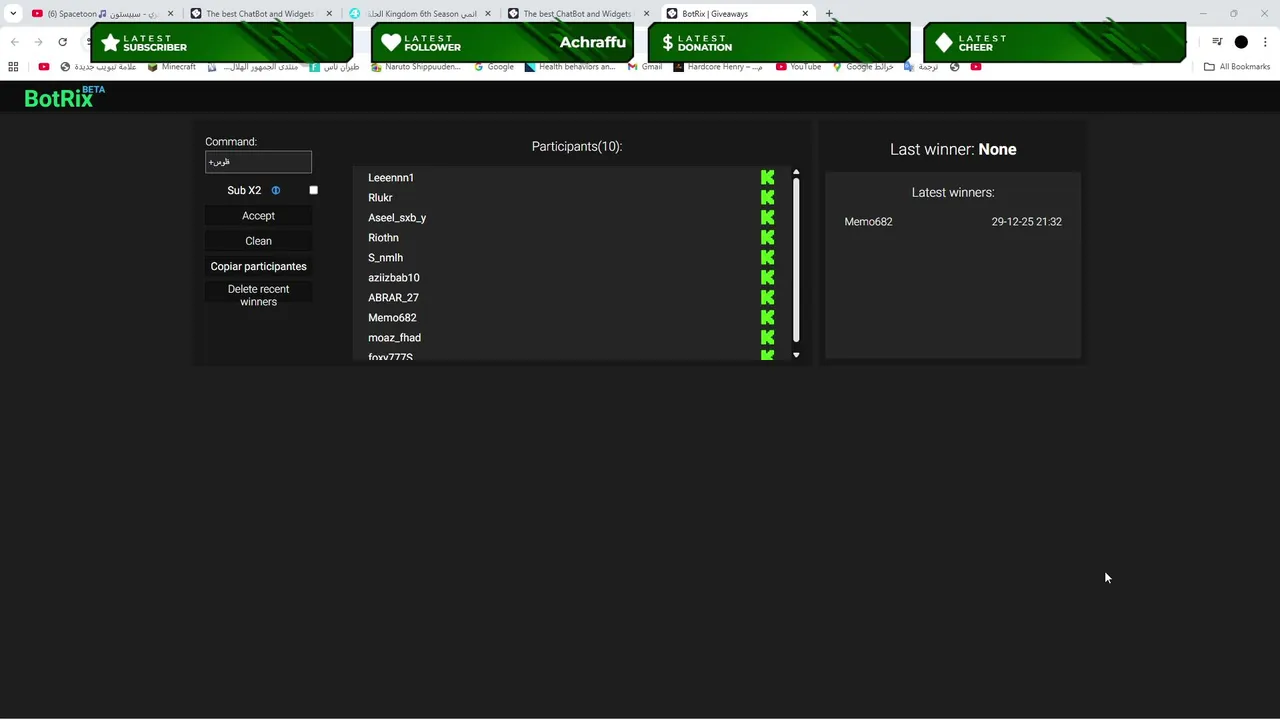
Task: Open the Chrome profile avatar
Action: [1241, 42]
